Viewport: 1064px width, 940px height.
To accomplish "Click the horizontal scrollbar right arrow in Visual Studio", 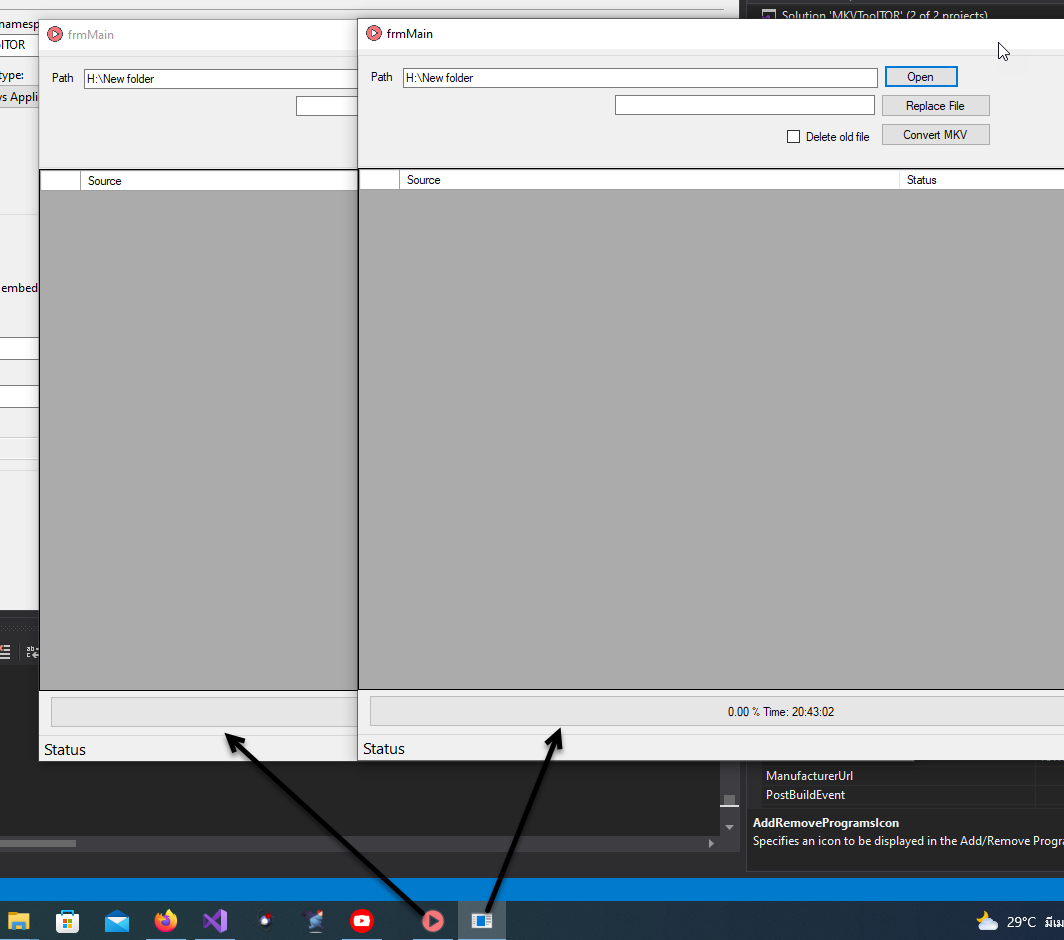I will (x=711, y=844).
